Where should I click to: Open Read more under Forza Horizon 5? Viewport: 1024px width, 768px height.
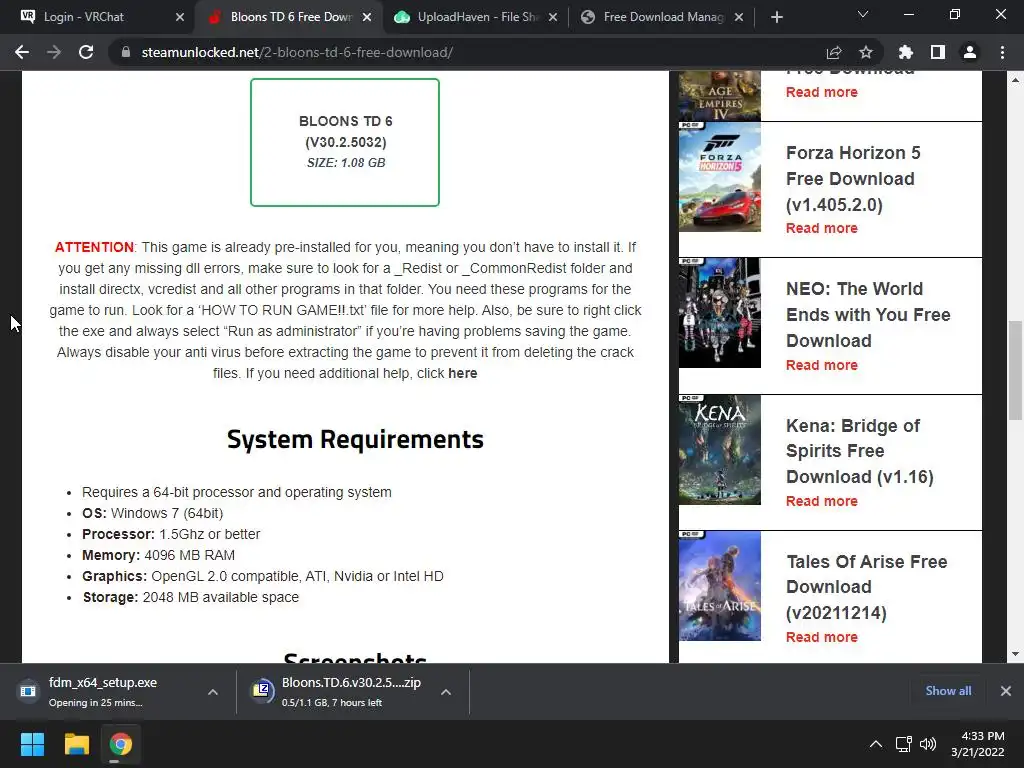point(822,228)
